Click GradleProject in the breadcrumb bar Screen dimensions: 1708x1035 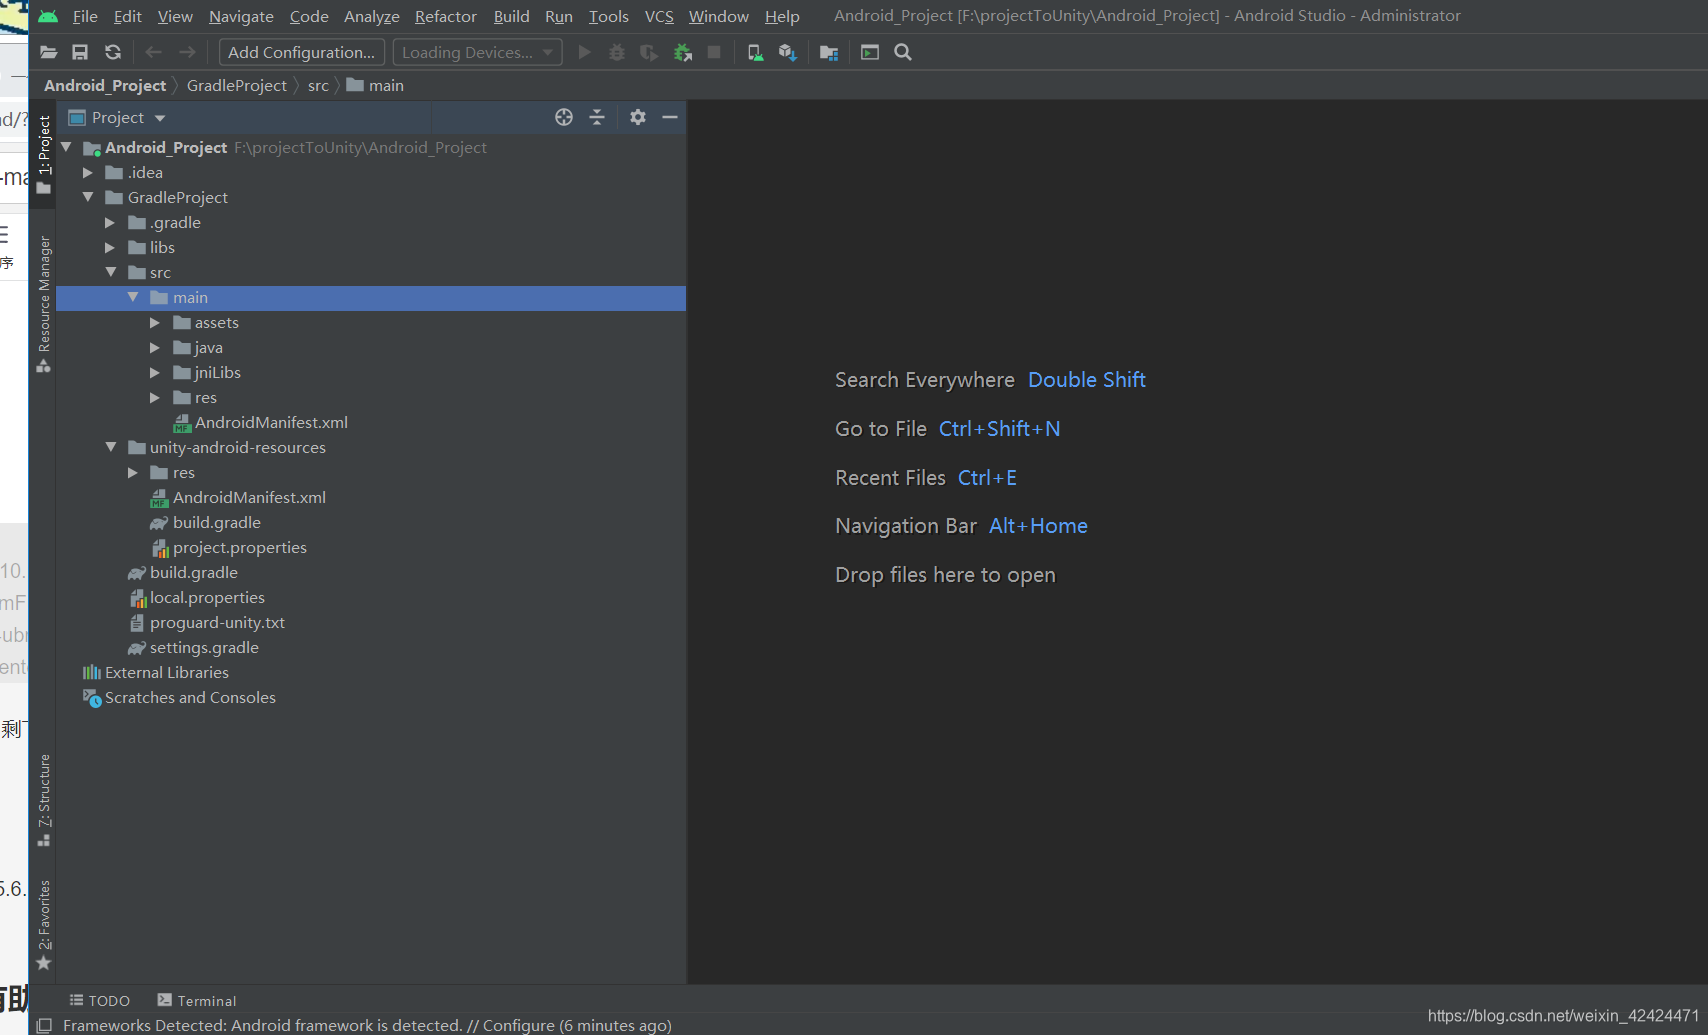tap(237, 85)
